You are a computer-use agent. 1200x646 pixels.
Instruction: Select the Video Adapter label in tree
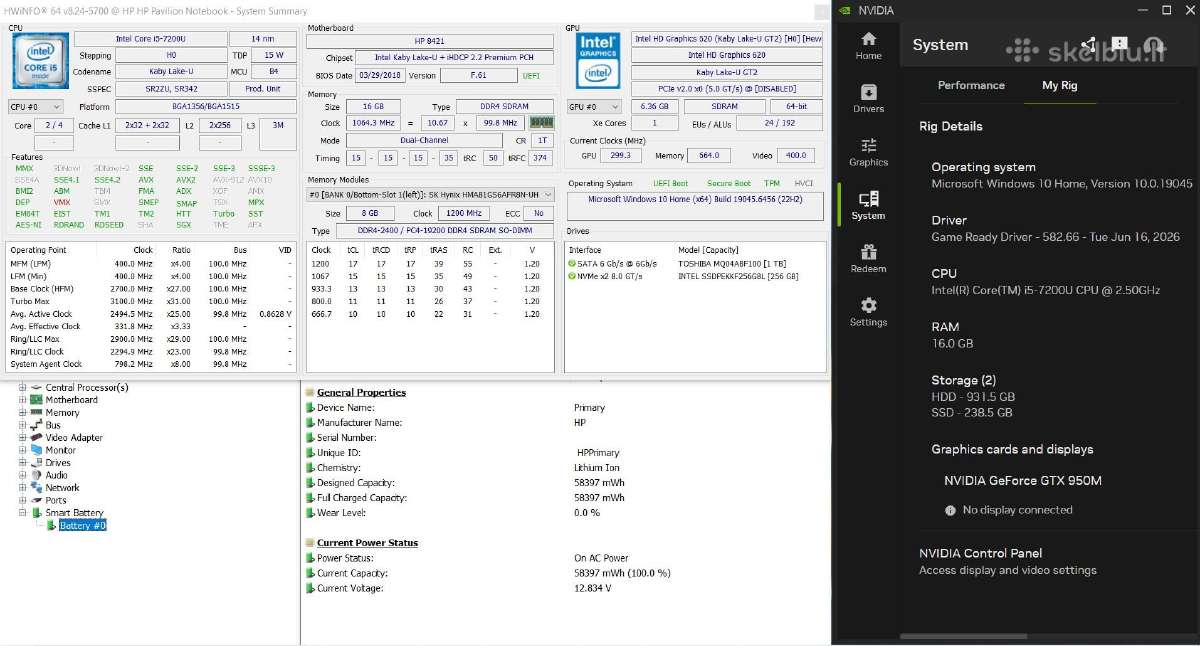point(74,437)
